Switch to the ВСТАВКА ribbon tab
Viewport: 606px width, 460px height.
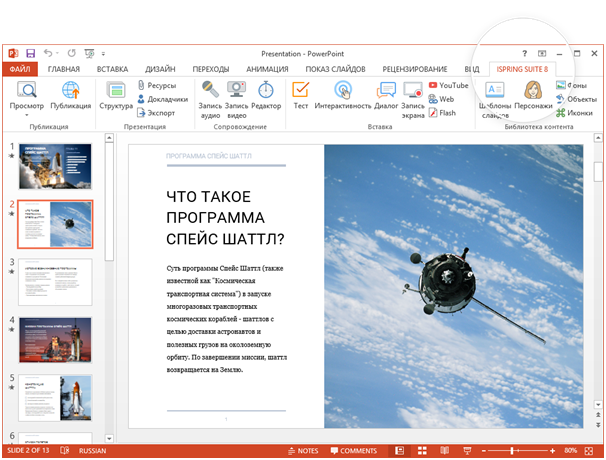[x=112, y=69]
